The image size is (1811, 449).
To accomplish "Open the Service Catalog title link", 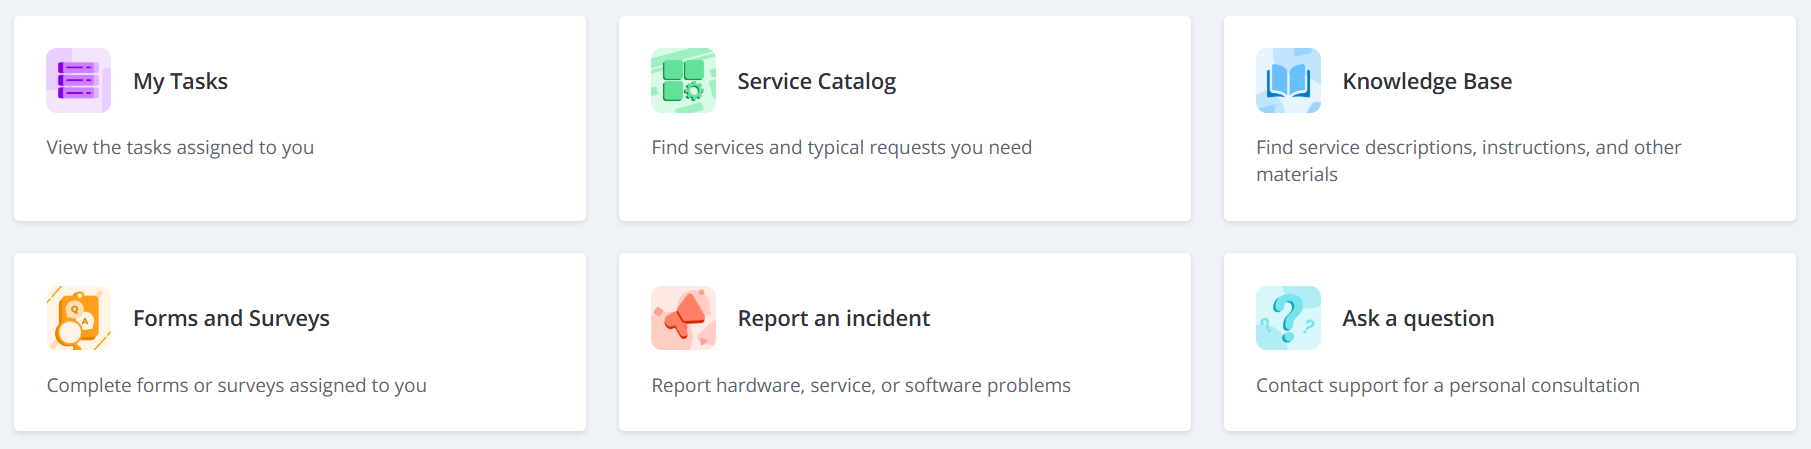I will [x=816, y=81].
